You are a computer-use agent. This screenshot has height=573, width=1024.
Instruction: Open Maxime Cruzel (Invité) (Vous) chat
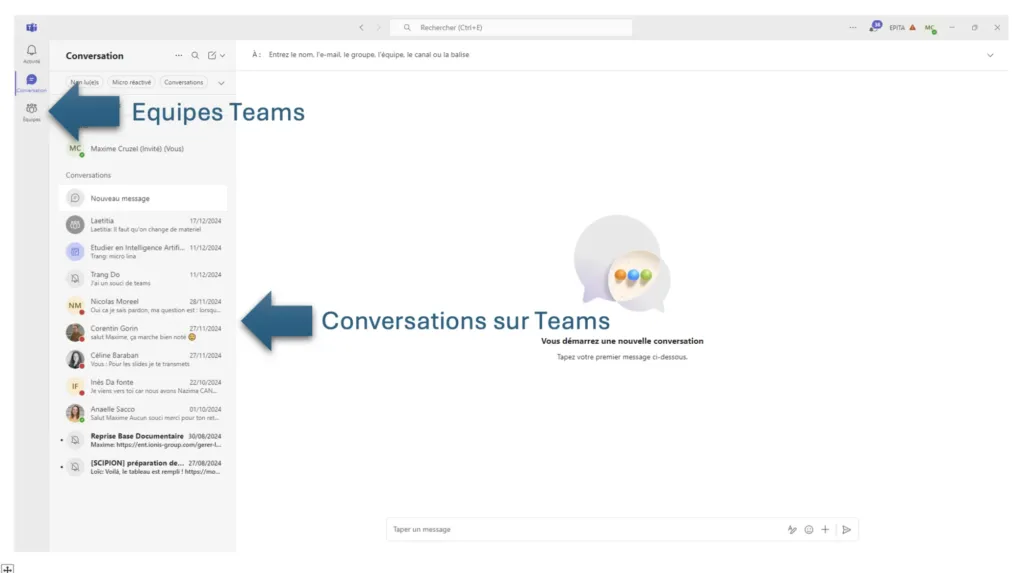143,149
